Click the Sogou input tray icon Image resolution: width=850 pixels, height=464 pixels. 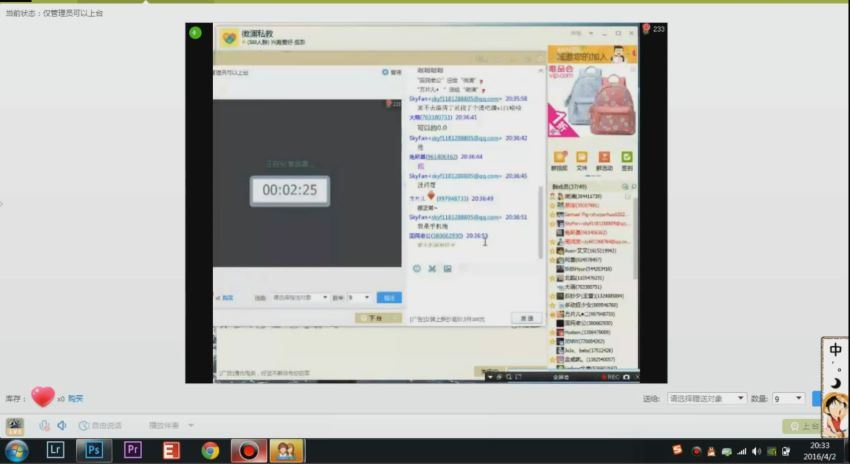pos(678,449)
